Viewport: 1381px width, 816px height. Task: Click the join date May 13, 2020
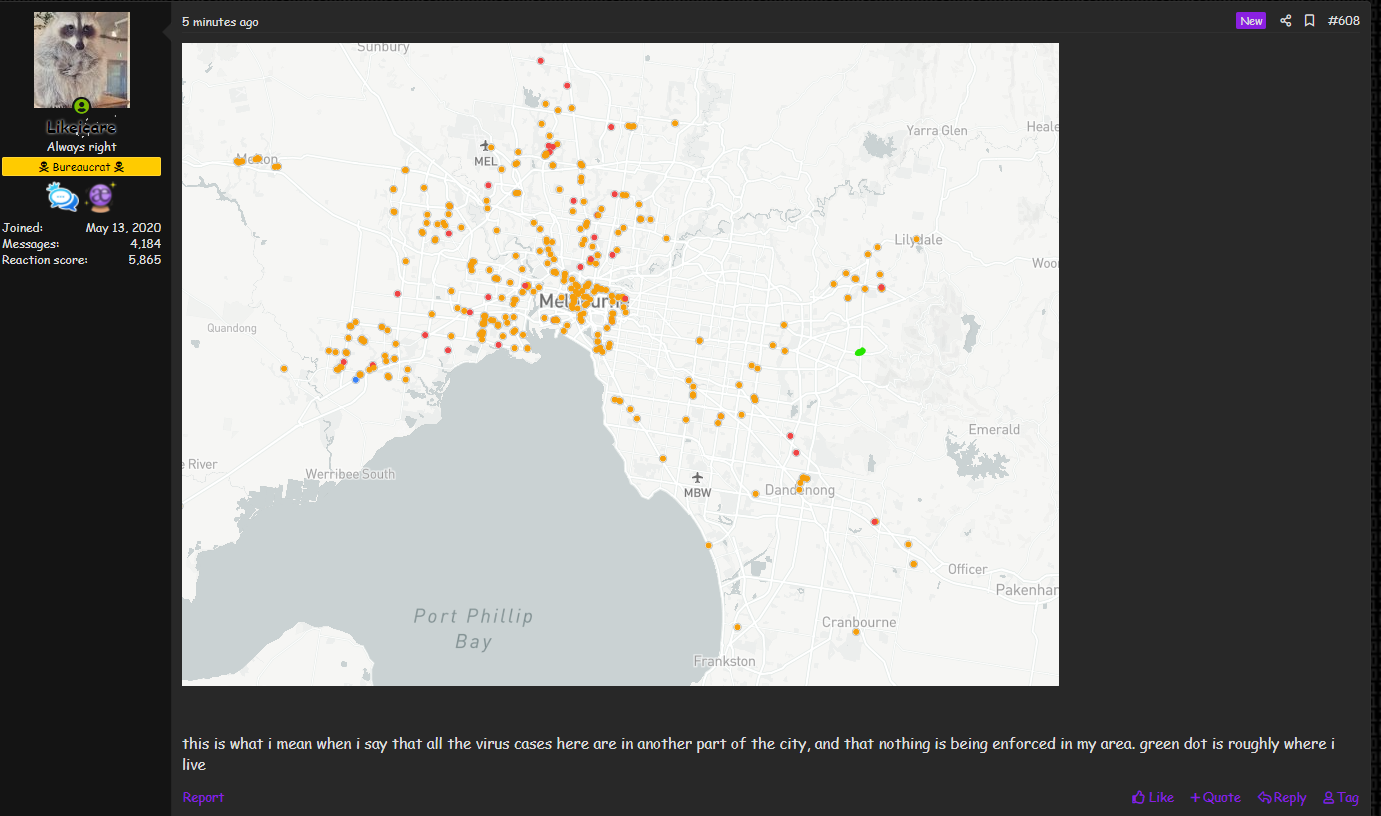123,228
